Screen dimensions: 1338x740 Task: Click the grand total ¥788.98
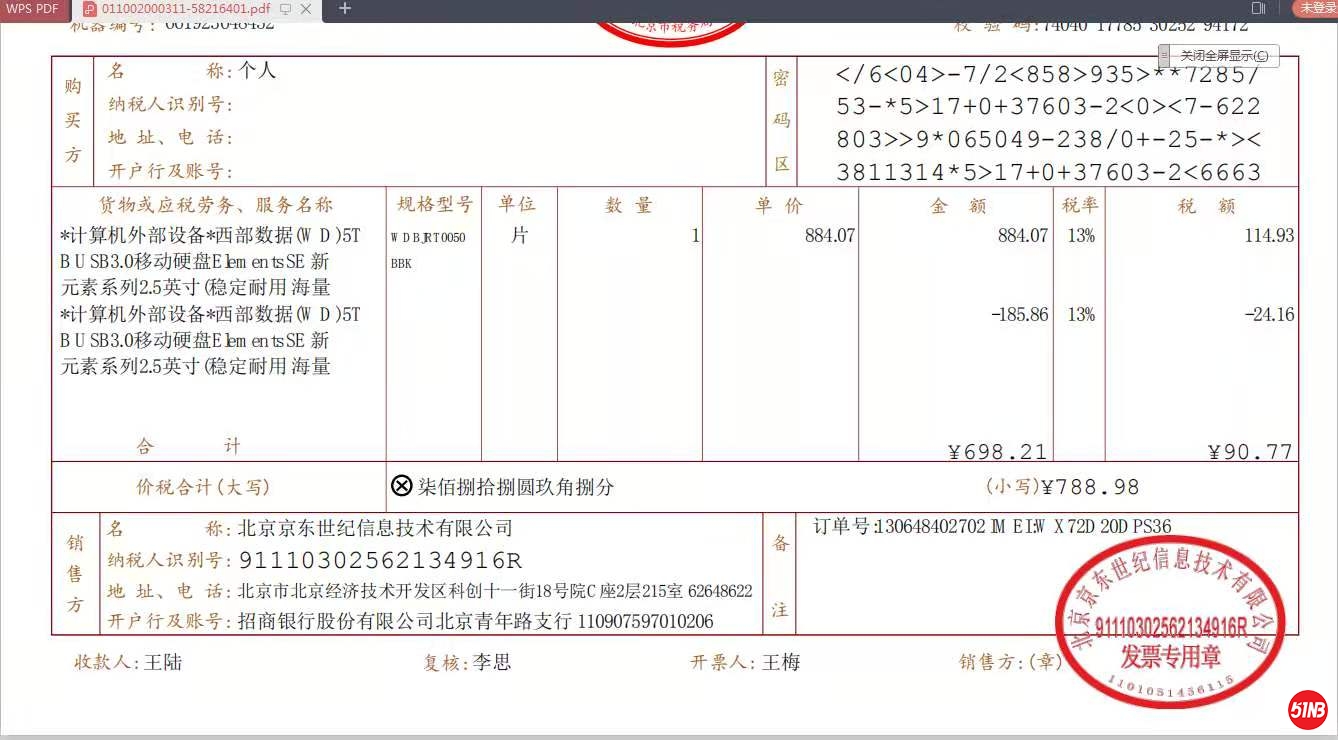click(1091, 487)
